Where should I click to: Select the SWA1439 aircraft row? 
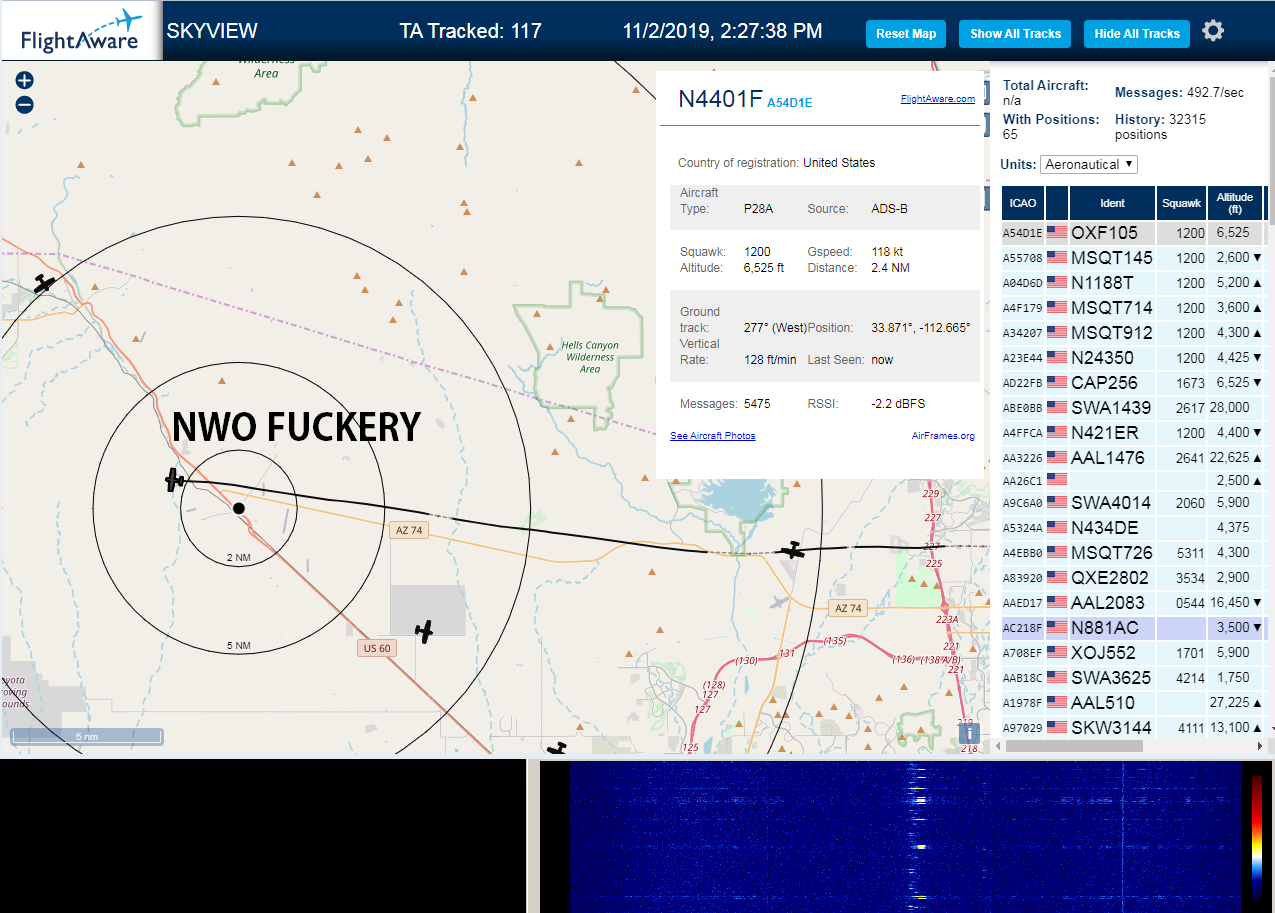1134,408
